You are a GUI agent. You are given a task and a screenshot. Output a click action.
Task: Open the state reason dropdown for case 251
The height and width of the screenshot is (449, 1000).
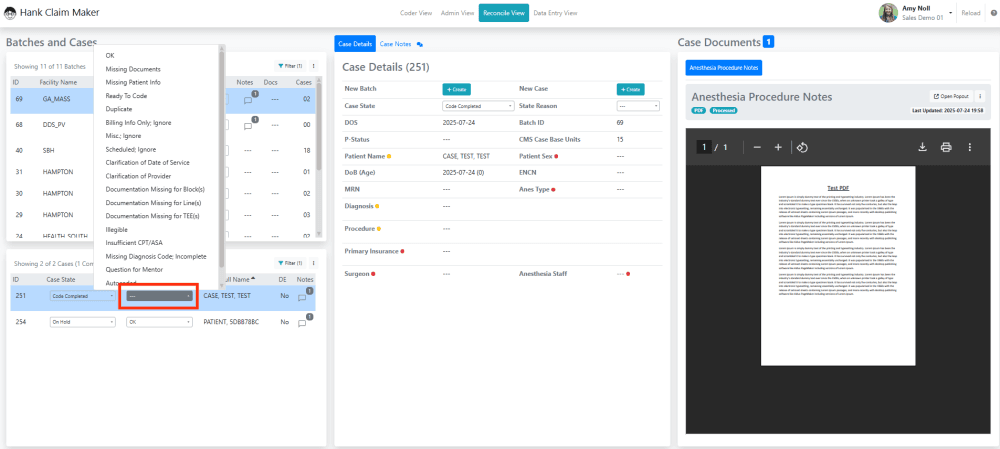(159, 296)
